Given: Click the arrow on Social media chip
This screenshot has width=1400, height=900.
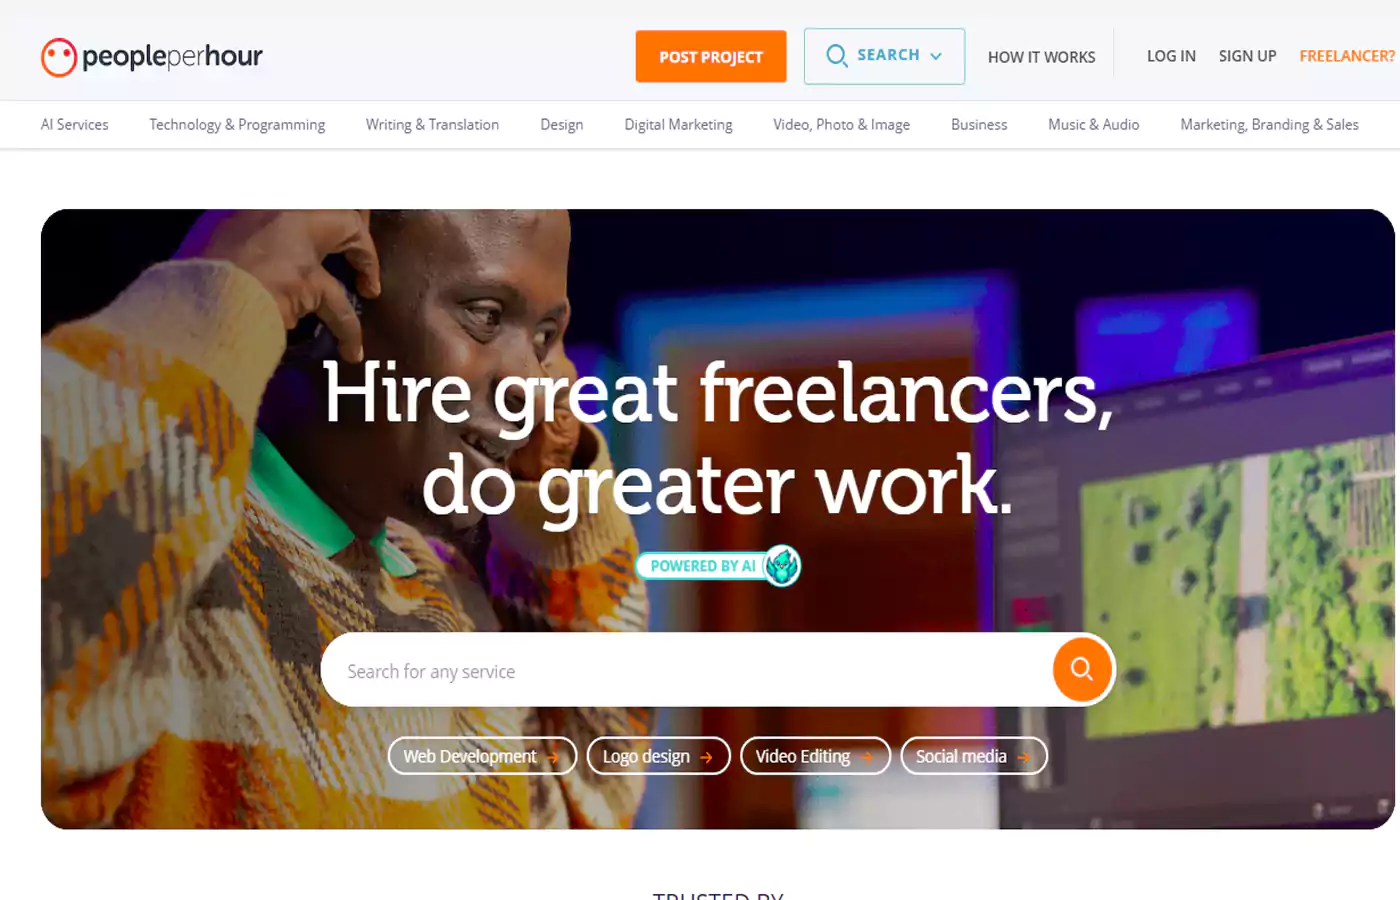Looking at the screenshot, I should [1024, 758].
